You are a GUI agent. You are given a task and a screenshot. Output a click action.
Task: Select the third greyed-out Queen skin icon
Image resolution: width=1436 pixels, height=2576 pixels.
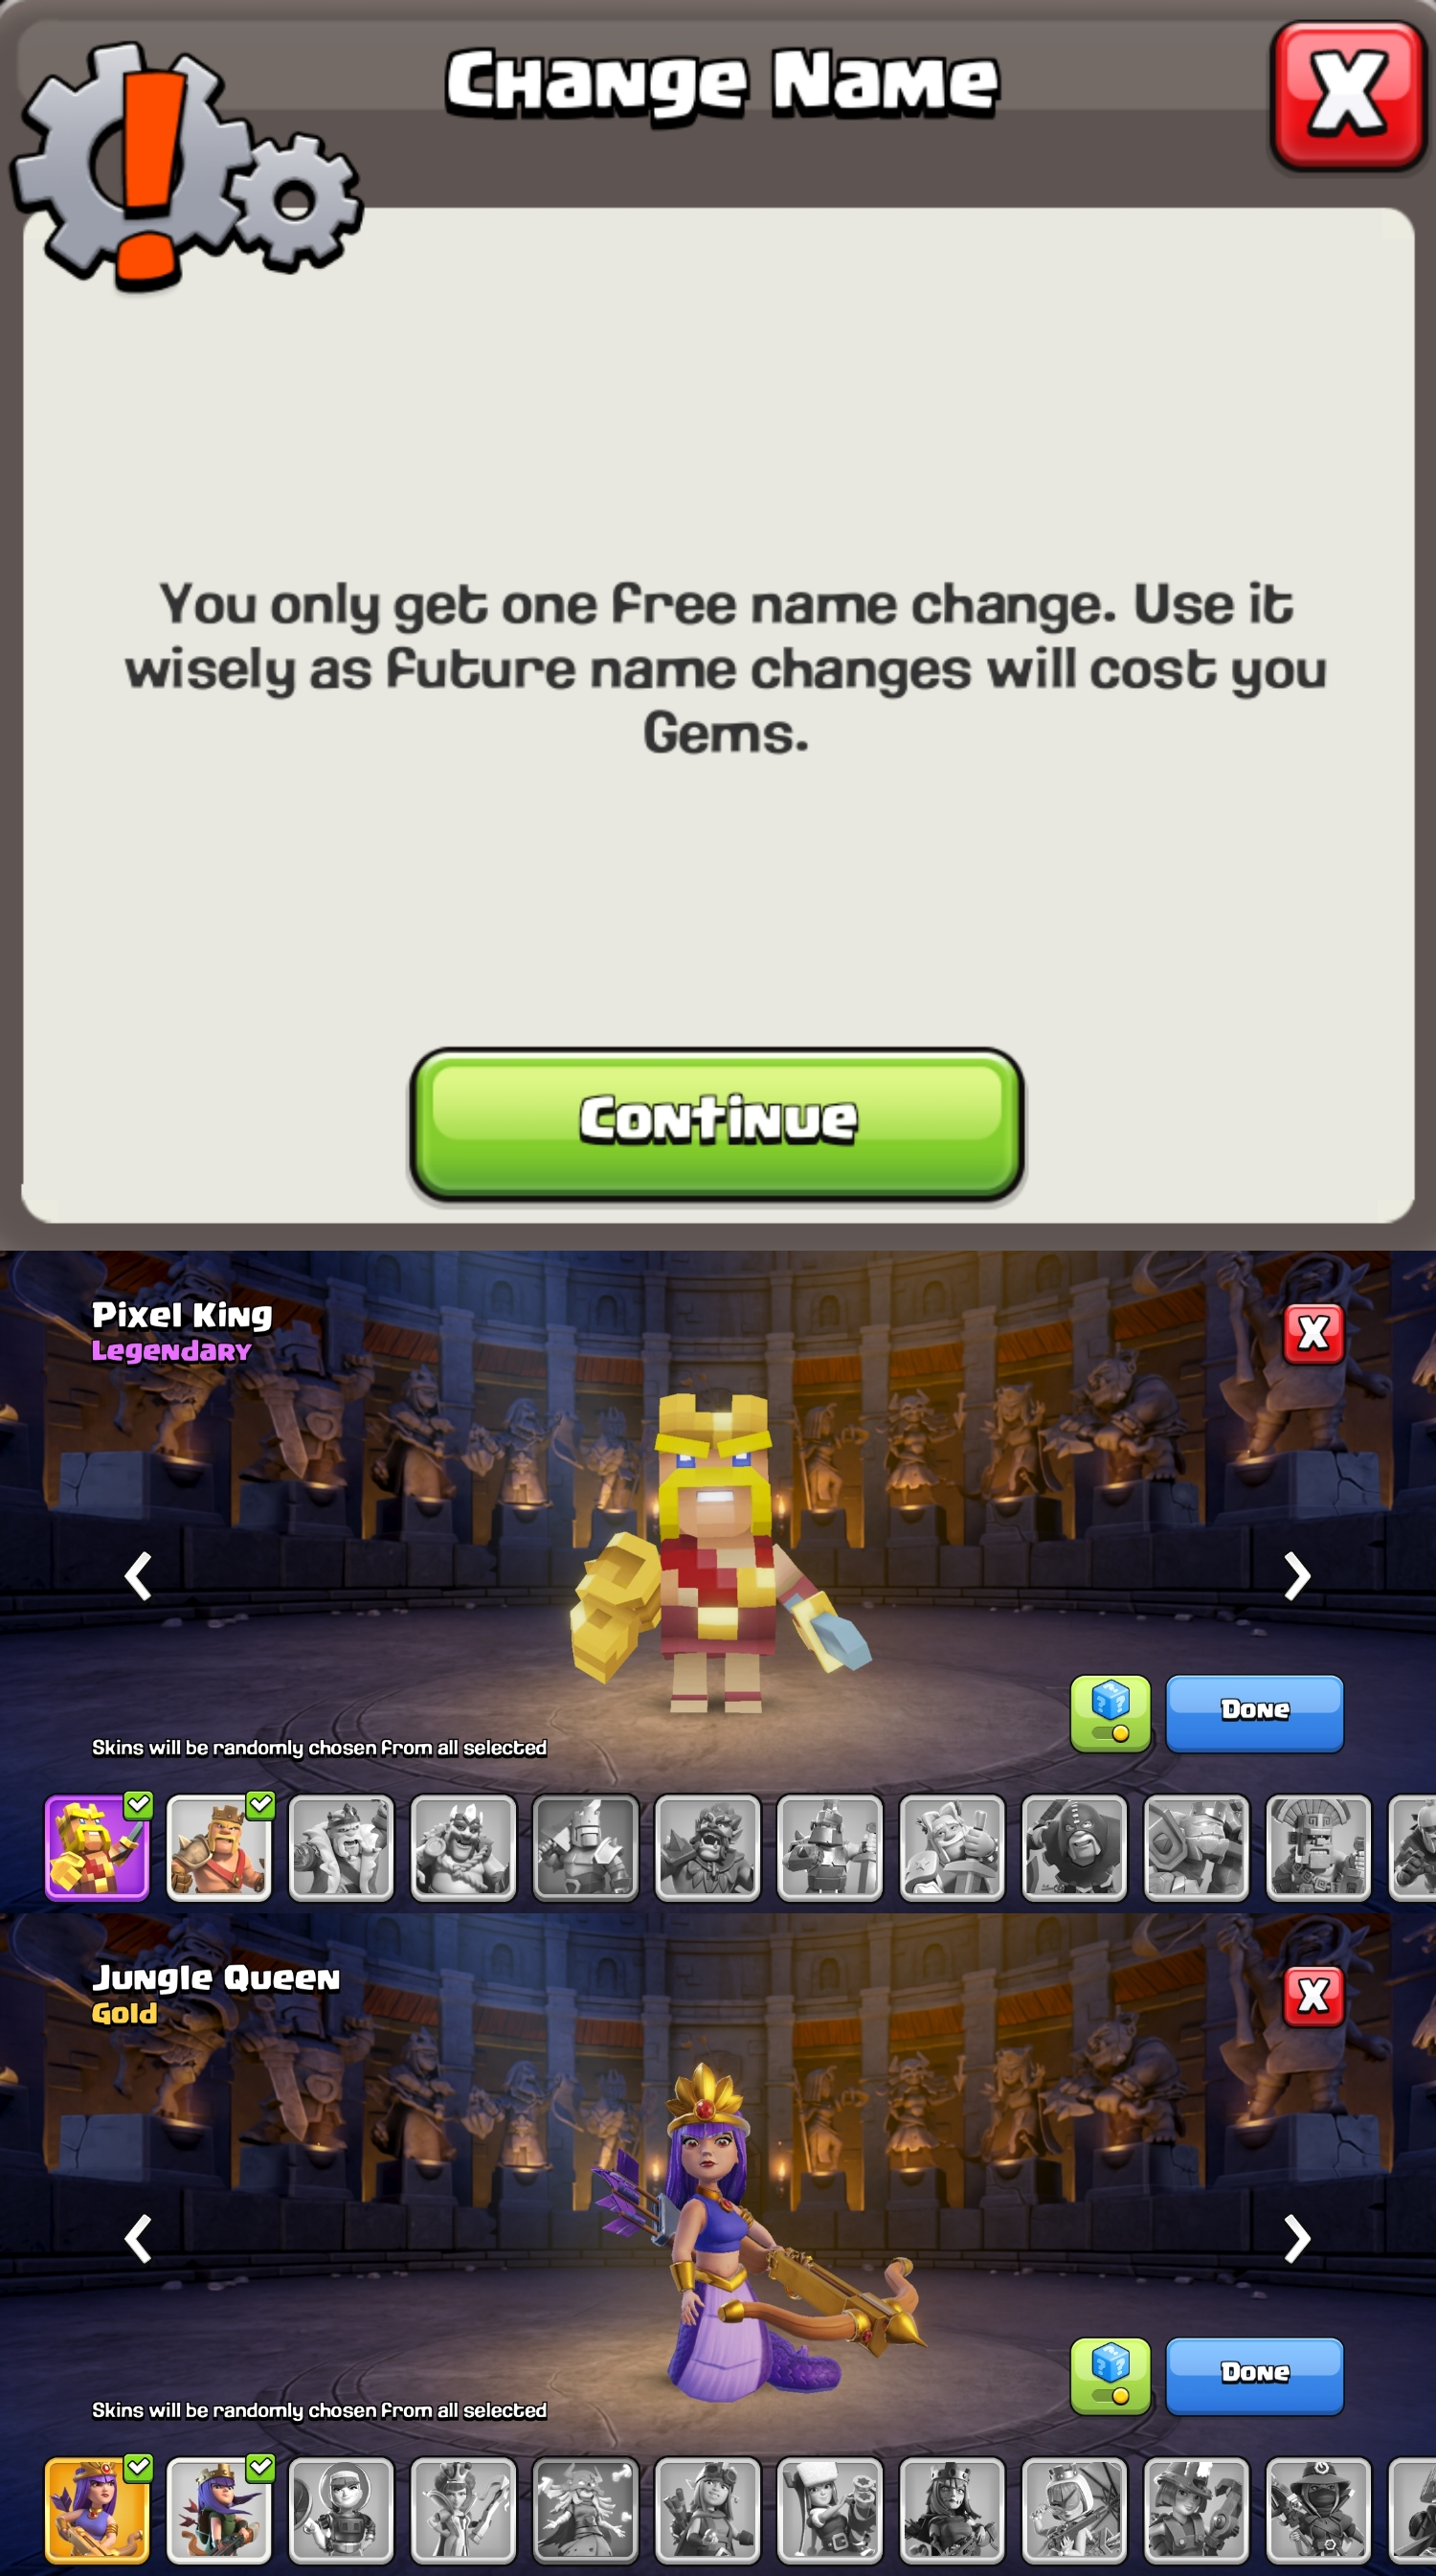585,2510
